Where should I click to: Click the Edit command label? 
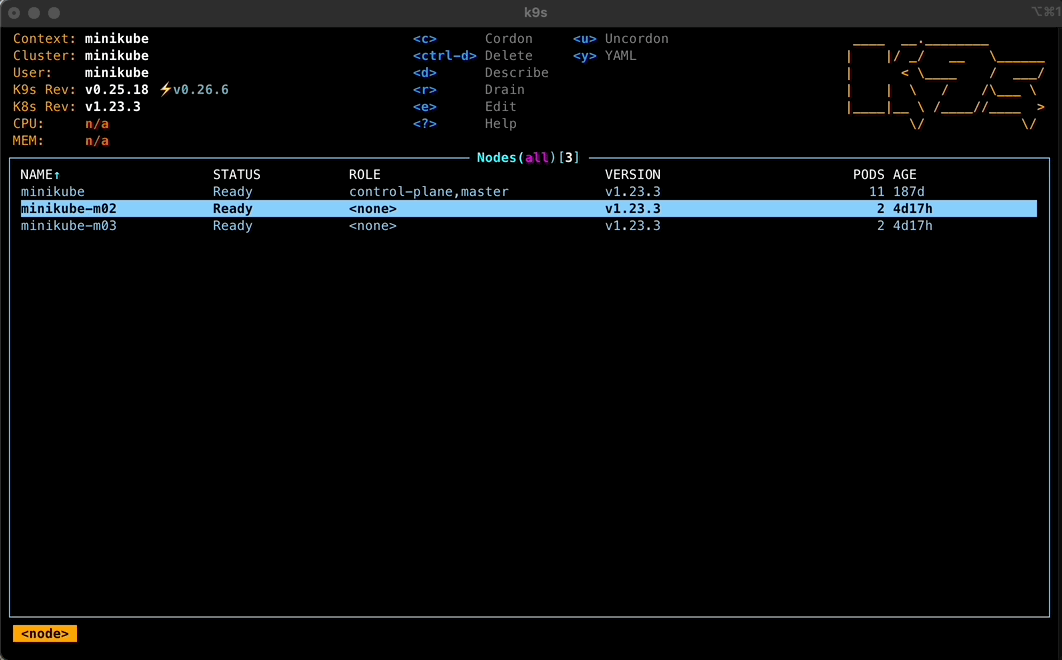(501, 106)
